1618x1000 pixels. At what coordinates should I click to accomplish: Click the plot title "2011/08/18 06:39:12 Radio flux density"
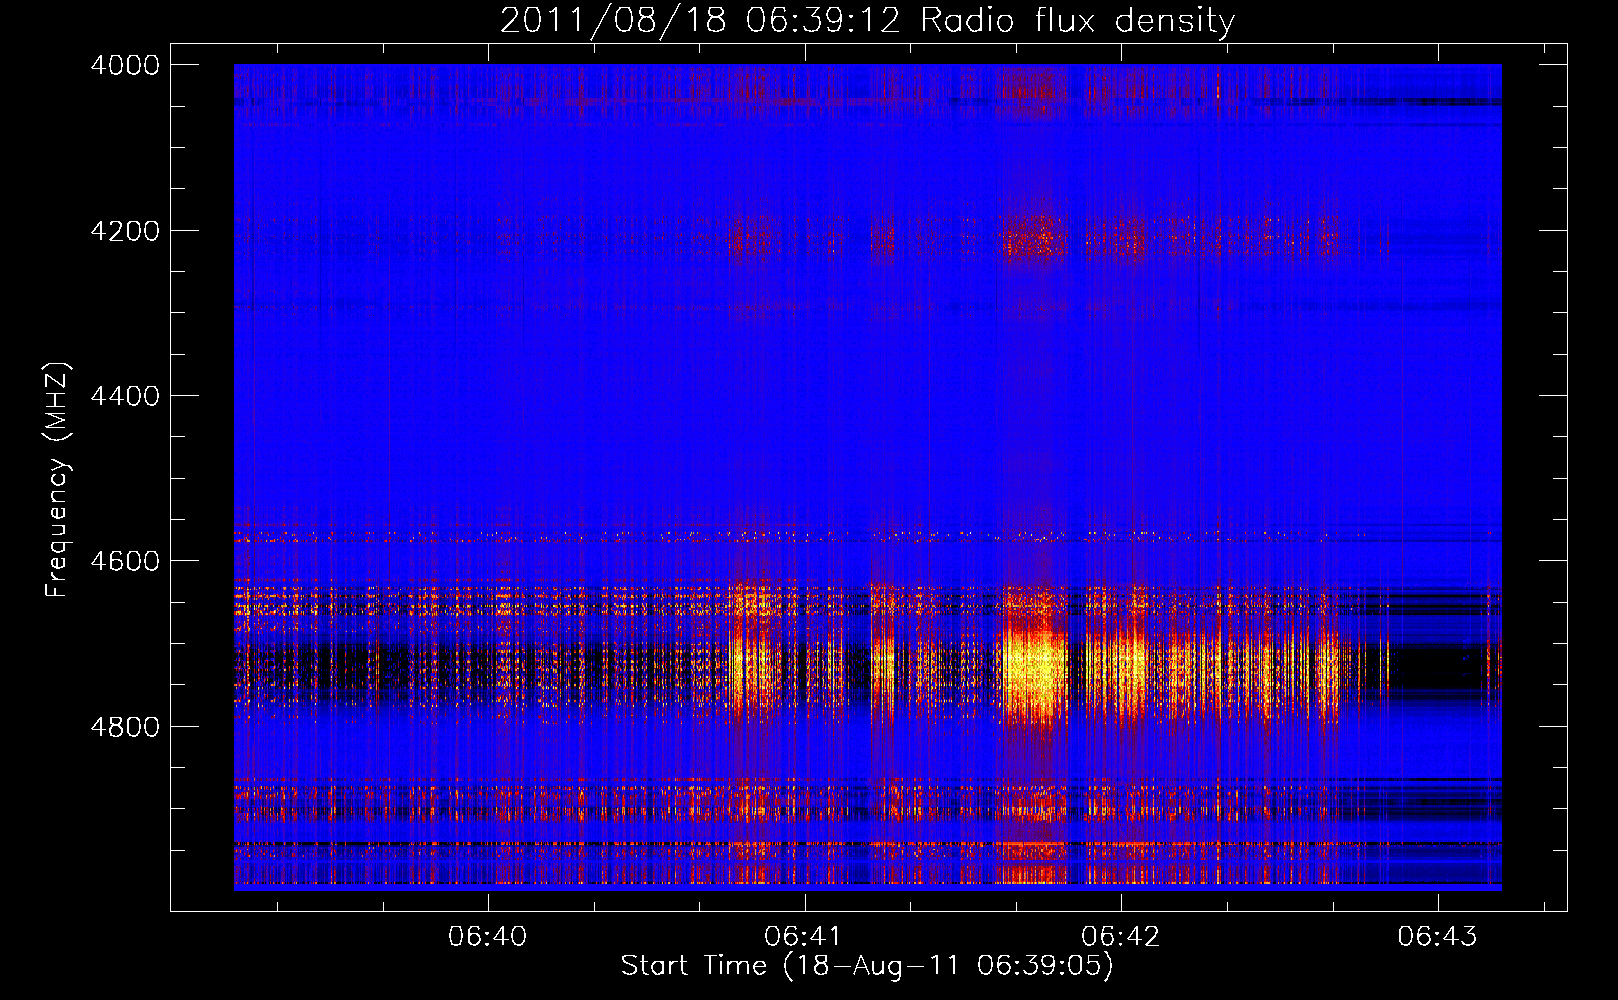coord(868,20)
